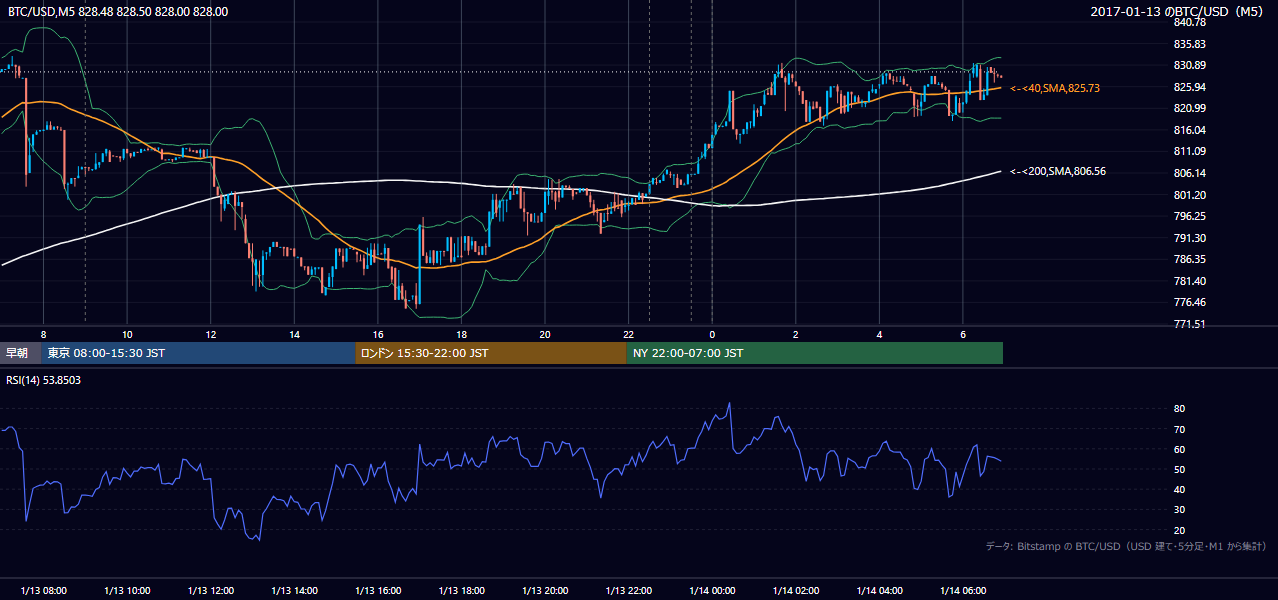Image resolution: width=1278 pixels, height=600 pixels.
Task: Click RSI scale value 80
Action: [1179, 409]
